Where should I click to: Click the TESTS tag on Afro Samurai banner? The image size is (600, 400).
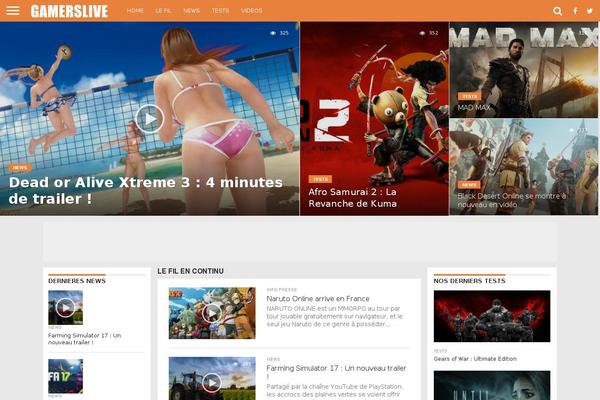pyautogui.click(x=320, y=179)
